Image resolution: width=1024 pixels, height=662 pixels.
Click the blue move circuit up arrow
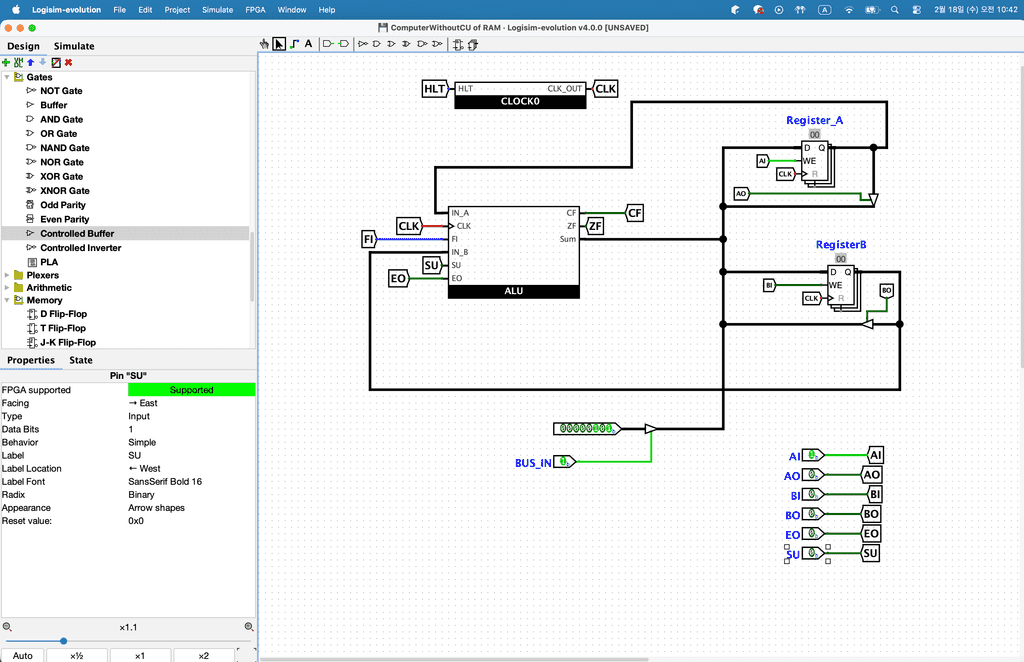31,62
